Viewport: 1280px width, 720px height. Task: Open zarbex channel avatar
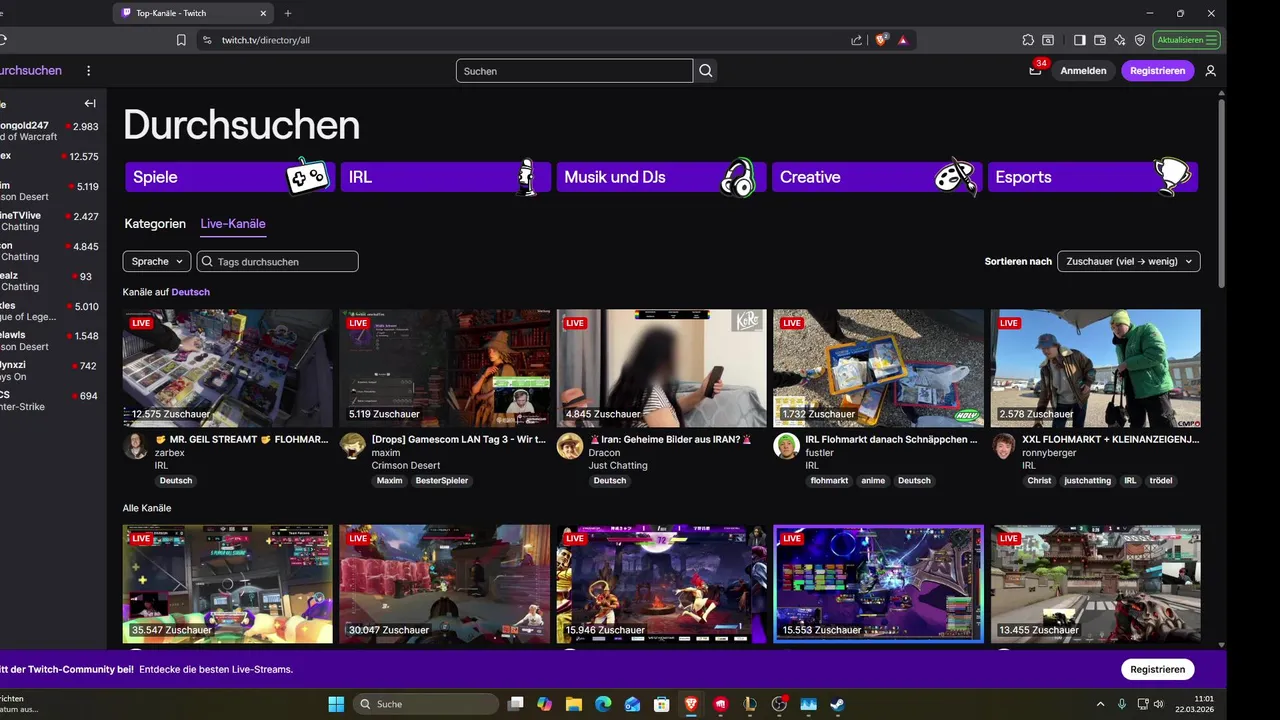pyautogui.click(x=135, y=446)
